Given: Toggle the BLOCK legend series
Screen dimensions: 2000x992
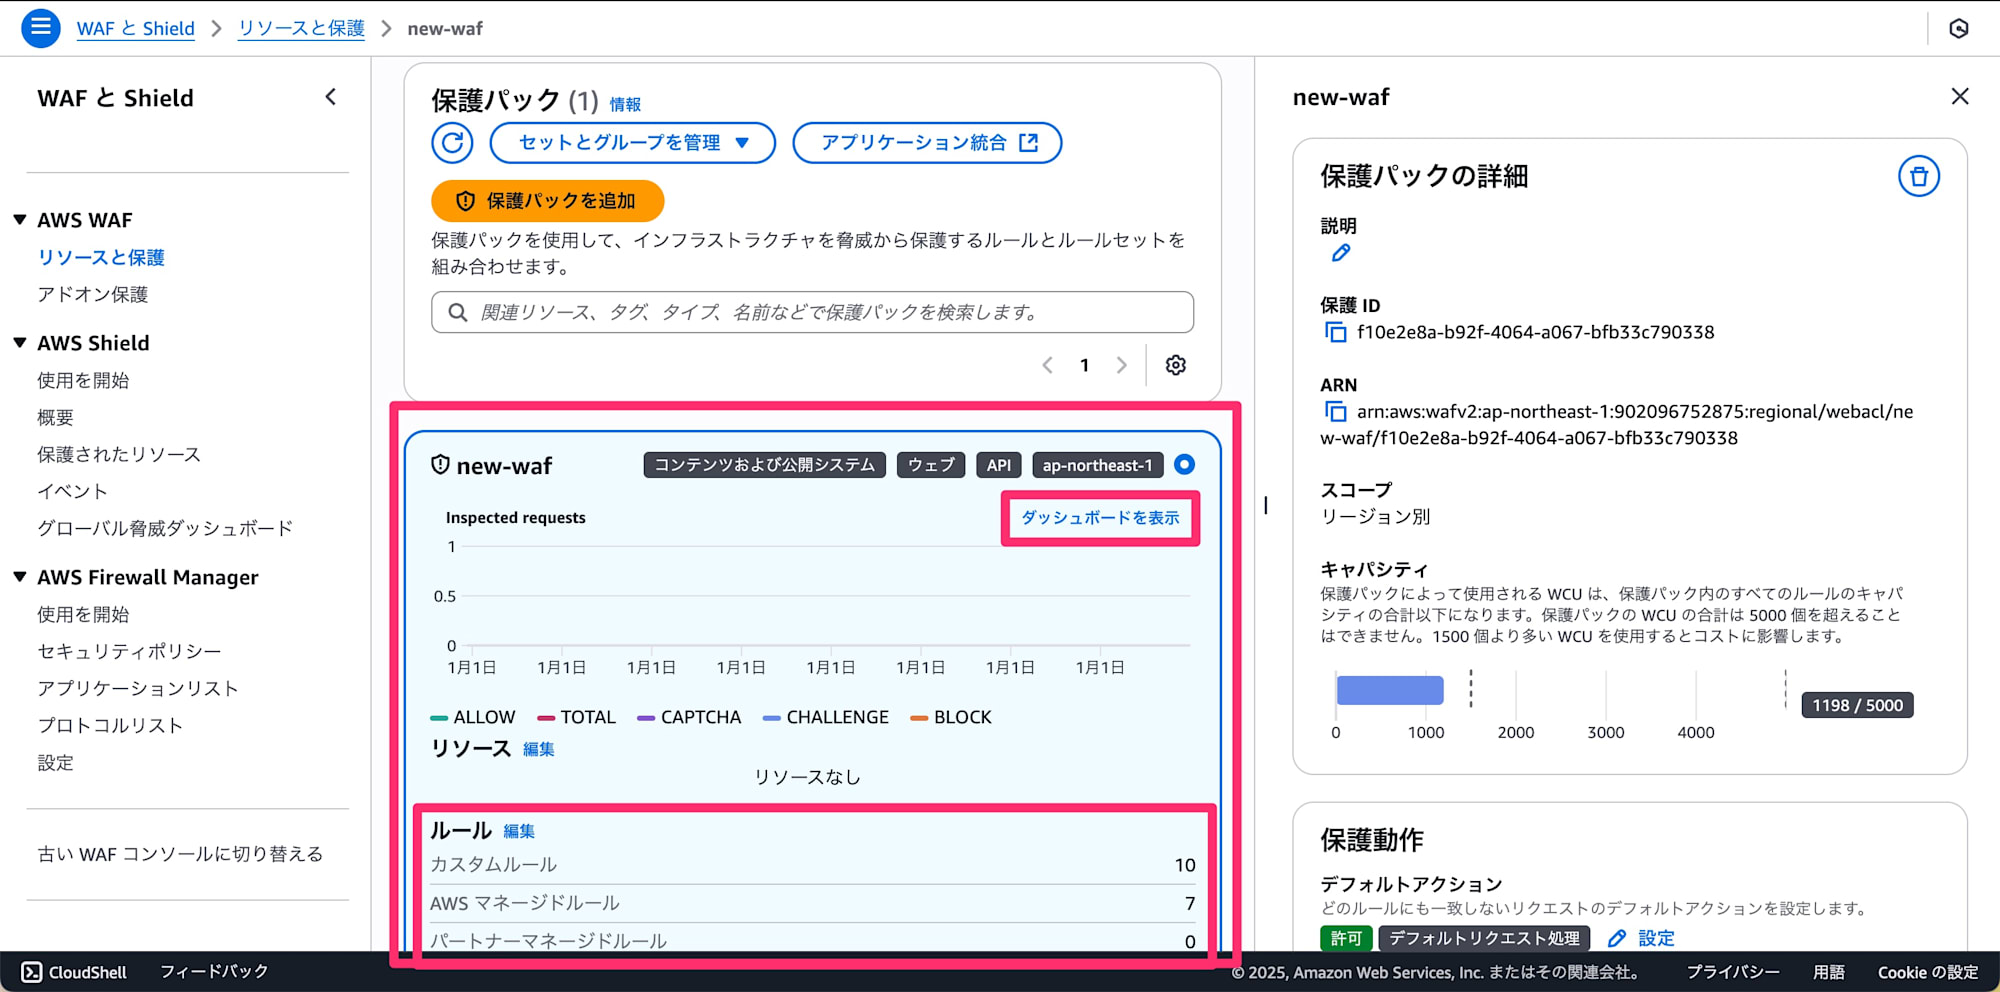Looking at the screenshot, I should click(951, 717).
